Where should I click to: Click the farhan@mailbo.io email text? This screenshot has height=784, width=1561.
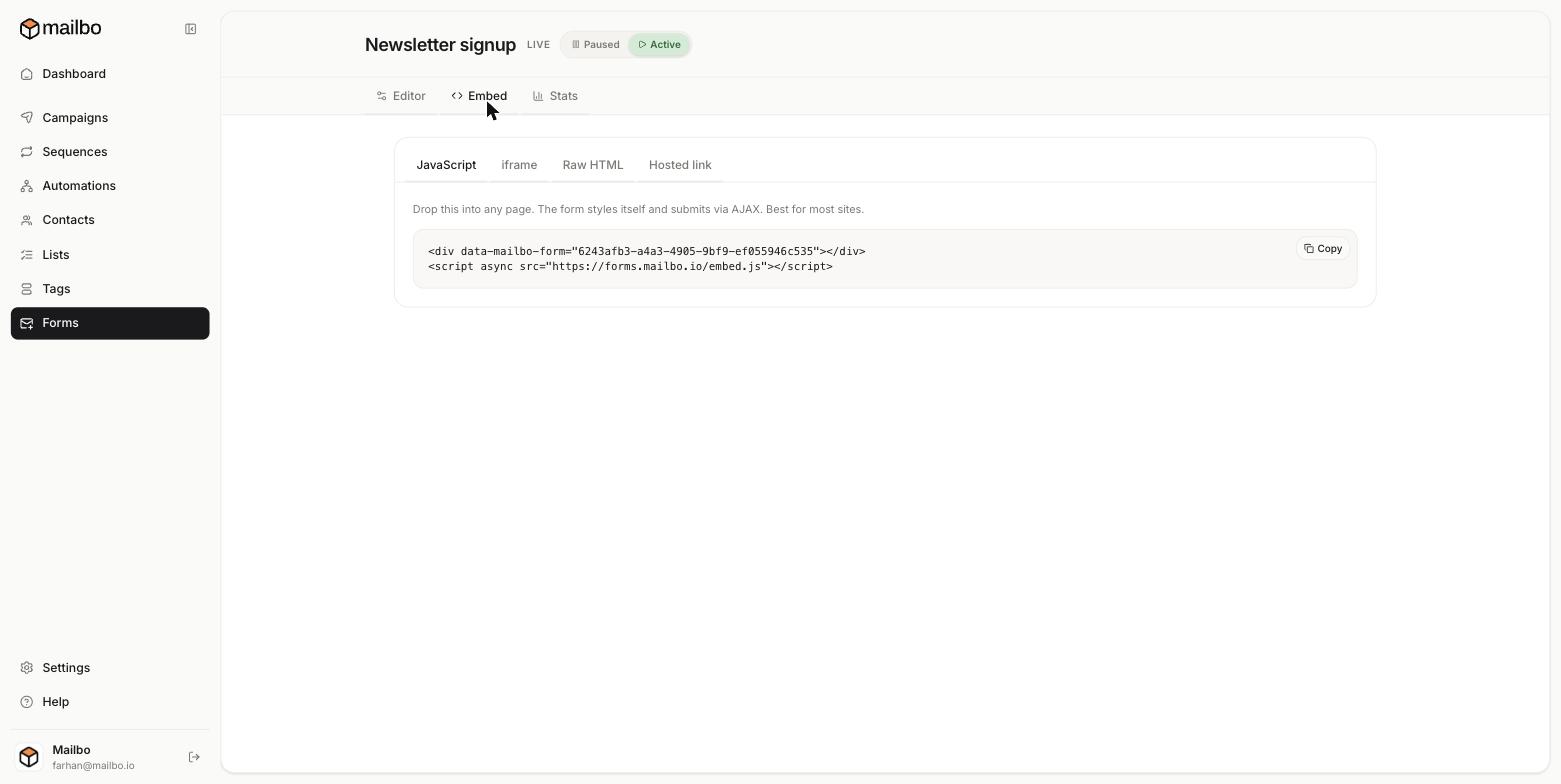(93, 766)
